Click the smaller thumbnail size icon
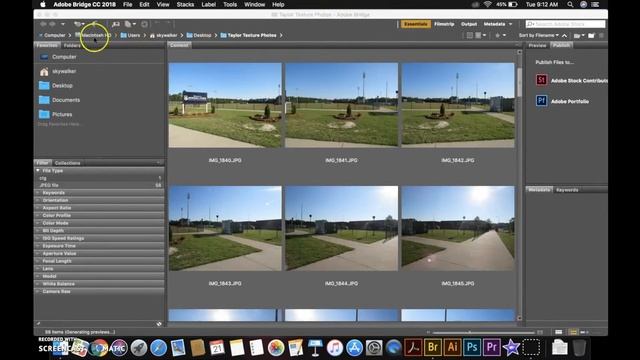Screen dimensions: 640x360 click(x=428, y=332)
